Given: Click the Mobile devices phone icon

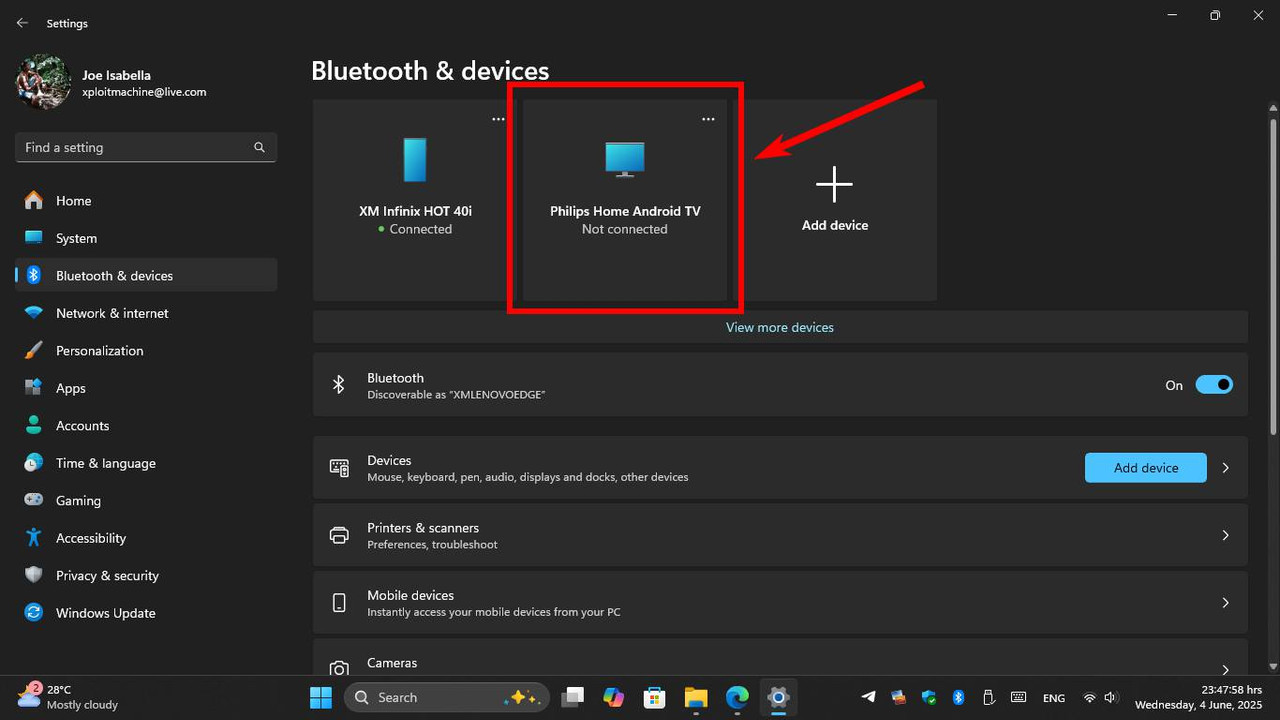Looking at the screenshot, I should pyautogui.click(x=339, y=602).
